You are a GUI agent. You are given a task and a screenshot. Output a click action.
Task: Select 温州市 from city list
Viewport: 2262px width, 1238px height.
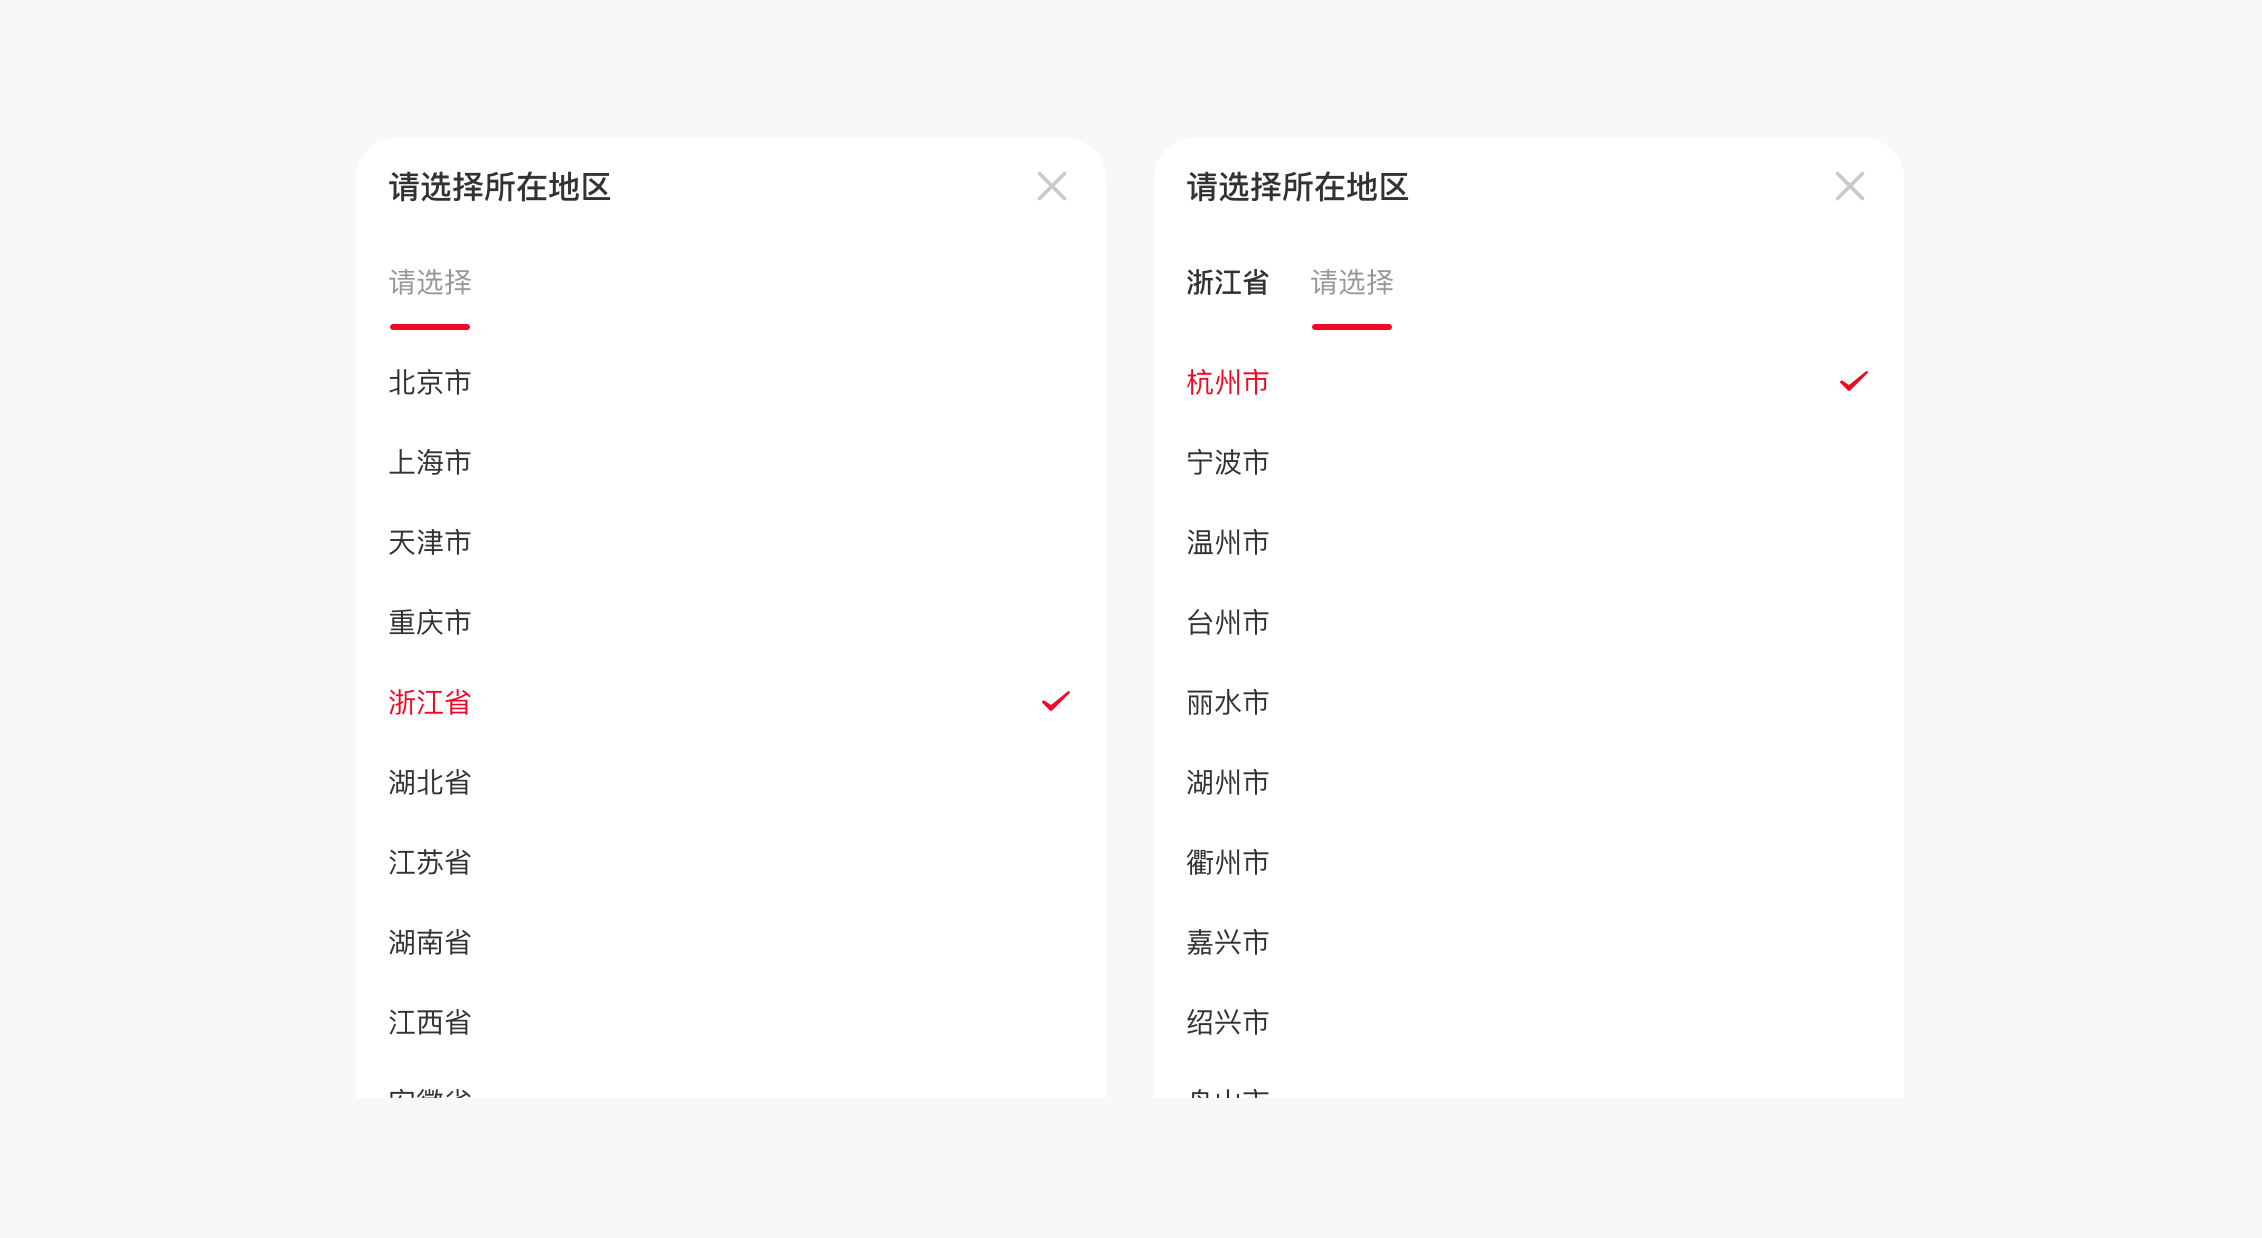tap(1227, 541)
